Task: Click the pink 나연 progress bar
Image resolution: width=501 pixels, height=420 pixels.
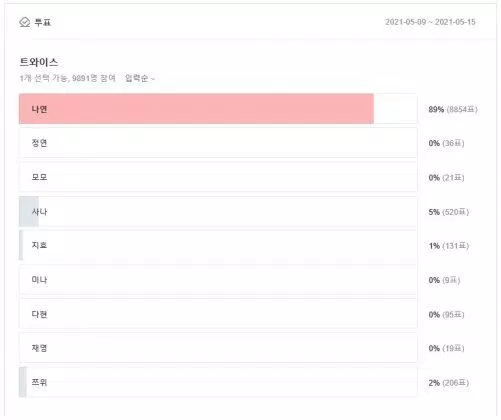Action: (196, 109)
